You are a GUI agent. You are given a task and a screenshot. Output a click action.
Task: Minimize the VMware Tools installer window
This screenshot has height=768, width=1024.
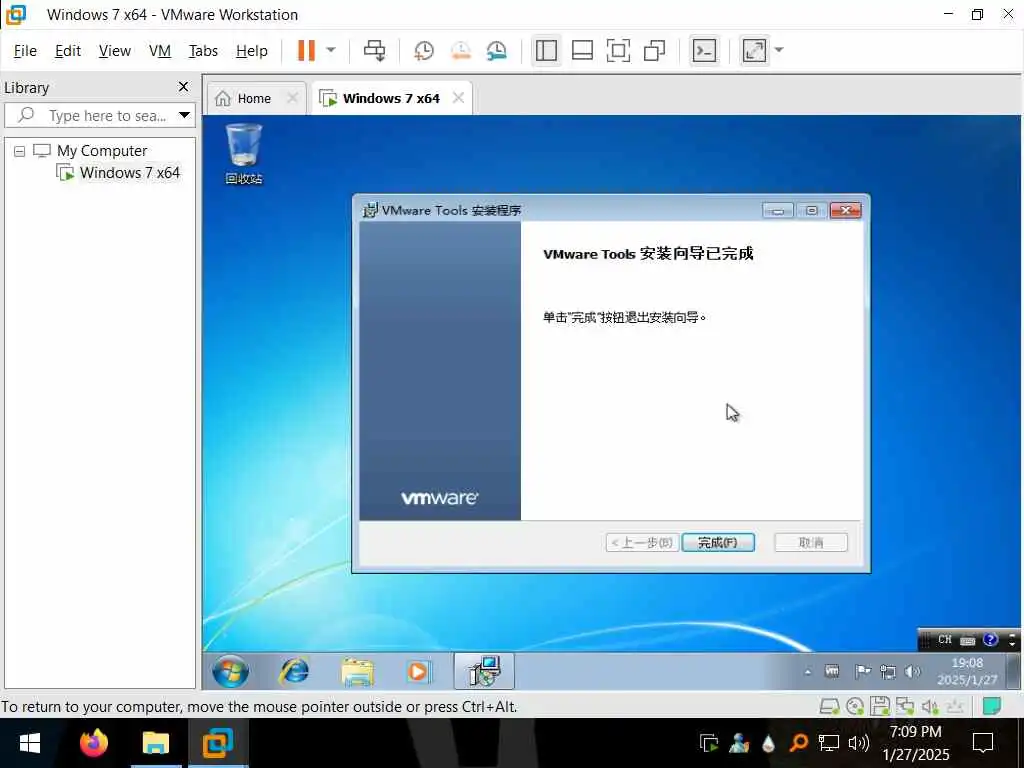click(778, 210)
